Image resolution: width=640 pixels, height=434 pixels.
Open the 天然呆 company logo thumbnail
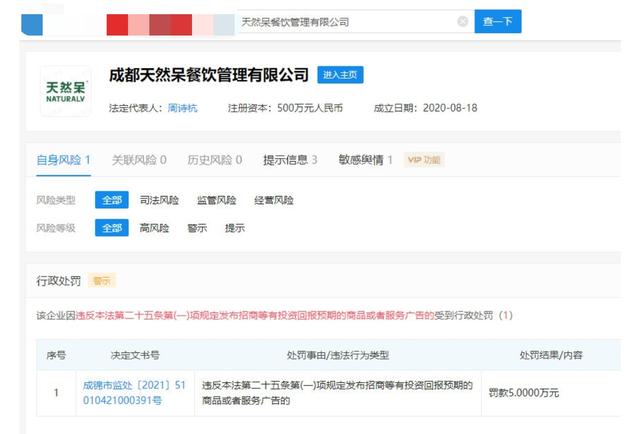point(66,91)
